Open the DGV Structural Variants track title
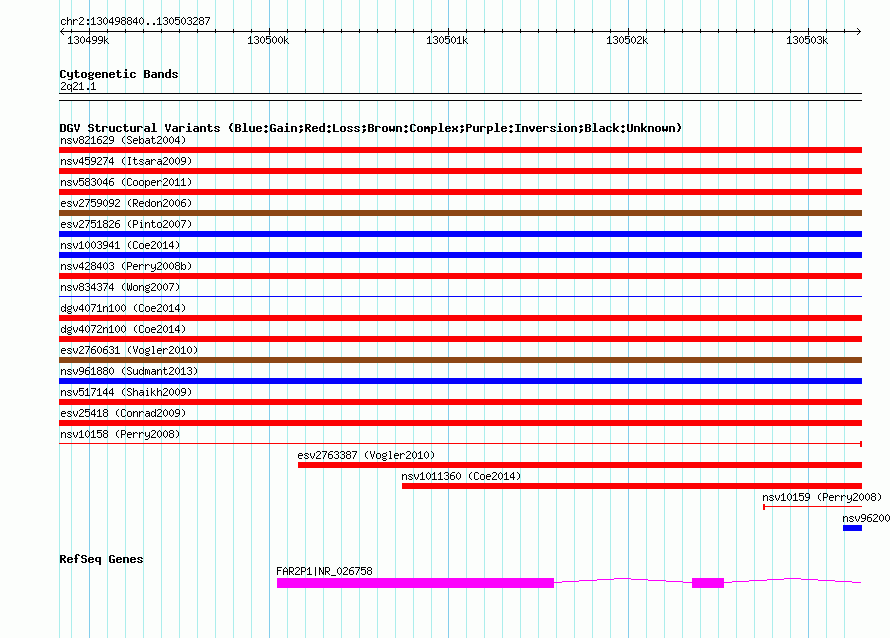Image resolution: width=890 pixels, height=638 pixels. 371,128
